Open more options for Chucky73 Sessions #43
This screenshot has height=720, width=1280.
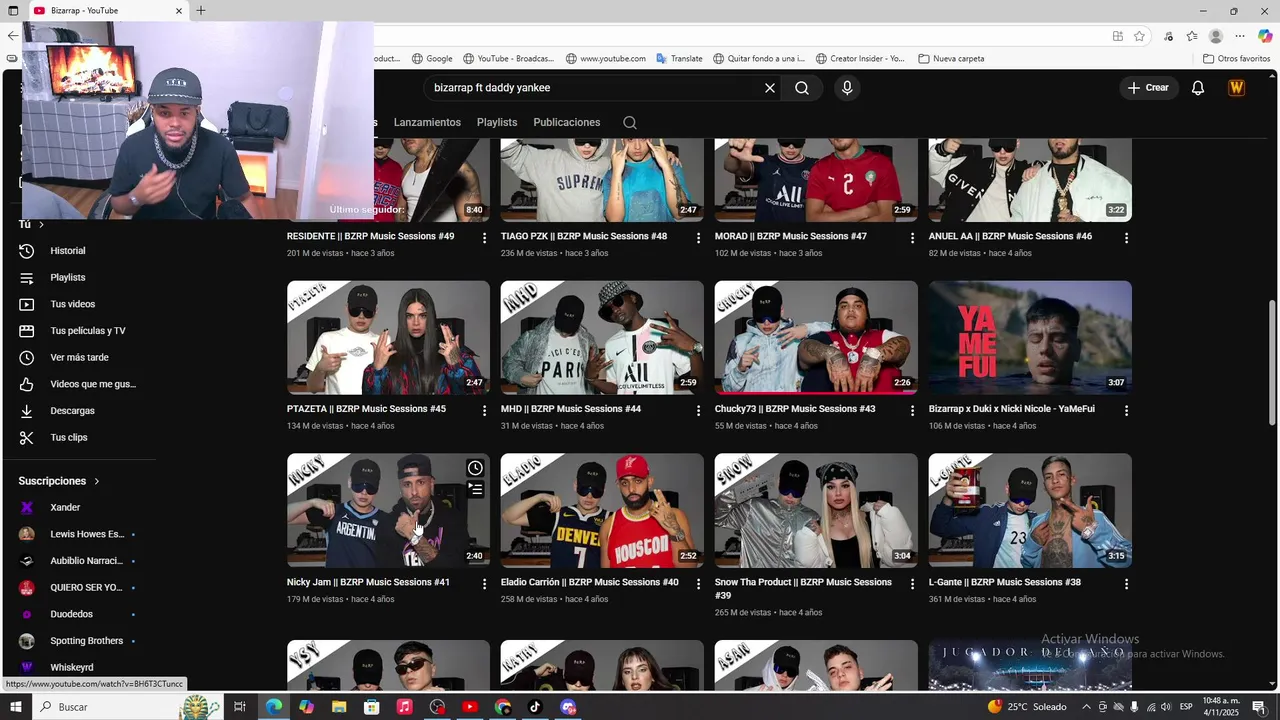click(912, 411)
